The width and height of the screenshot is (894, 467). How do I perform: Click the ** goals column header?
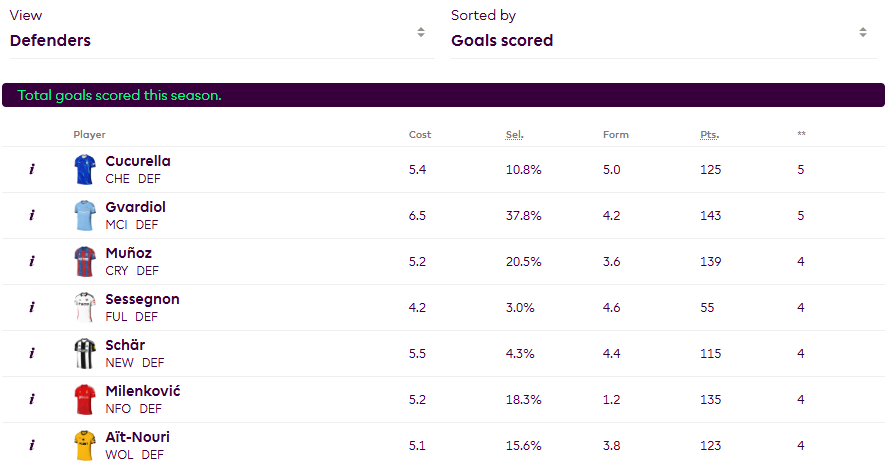(801, 135)
